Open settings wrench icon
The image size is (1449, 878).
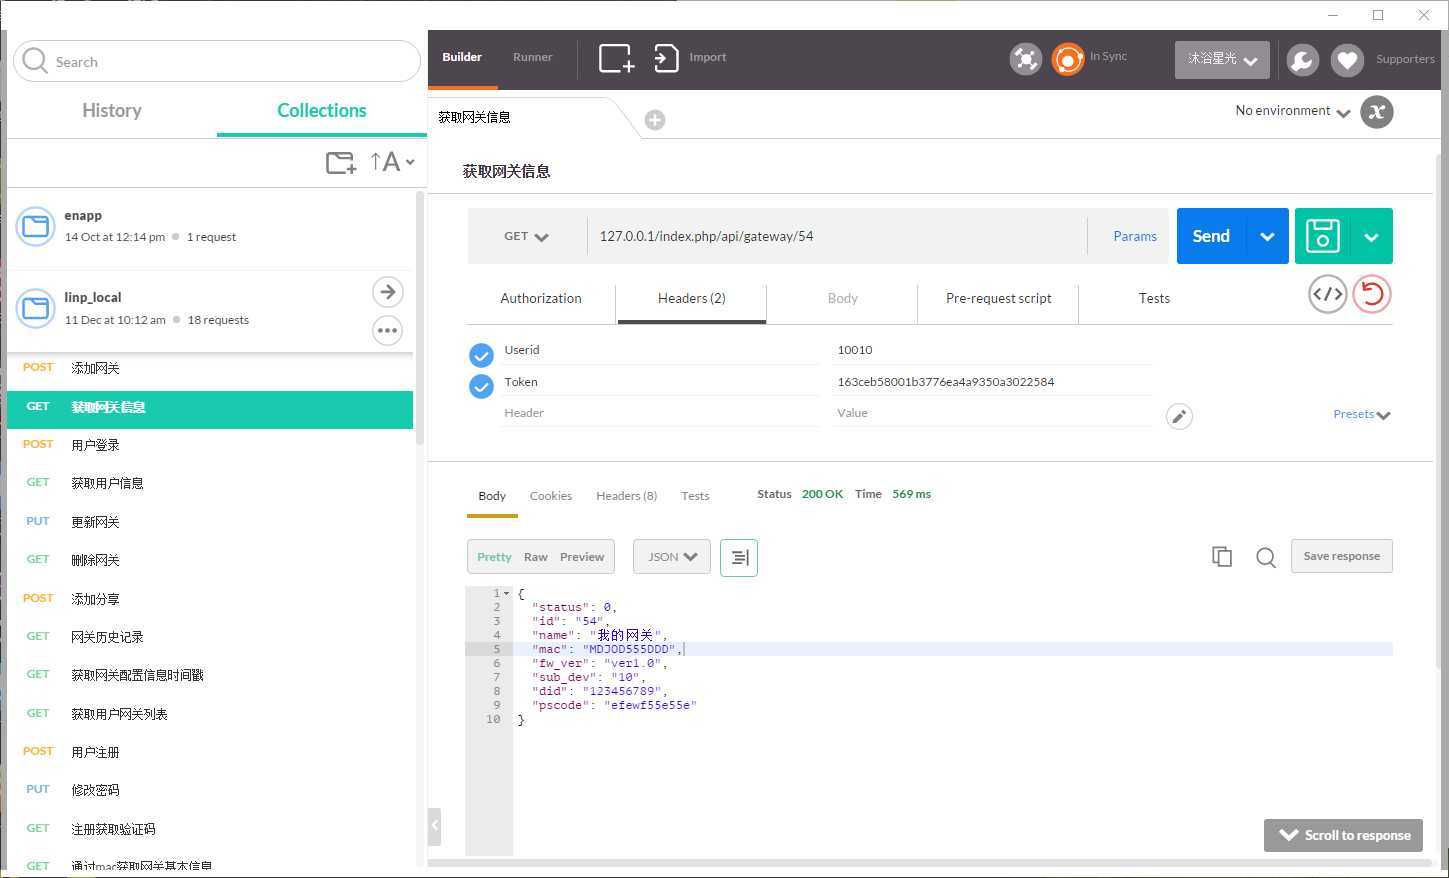pos(1302,60)
